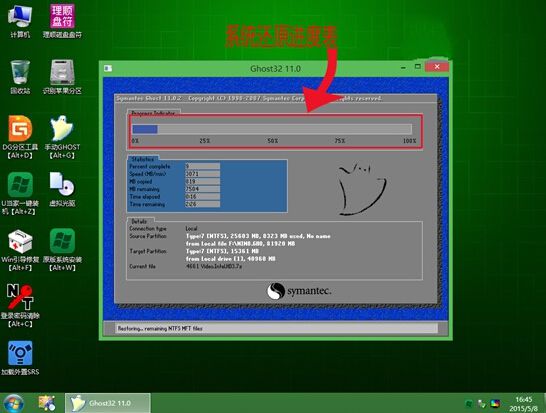The image size is (546, 413).
Task: Click the MB remaining value field
Action: pos(202,189)
